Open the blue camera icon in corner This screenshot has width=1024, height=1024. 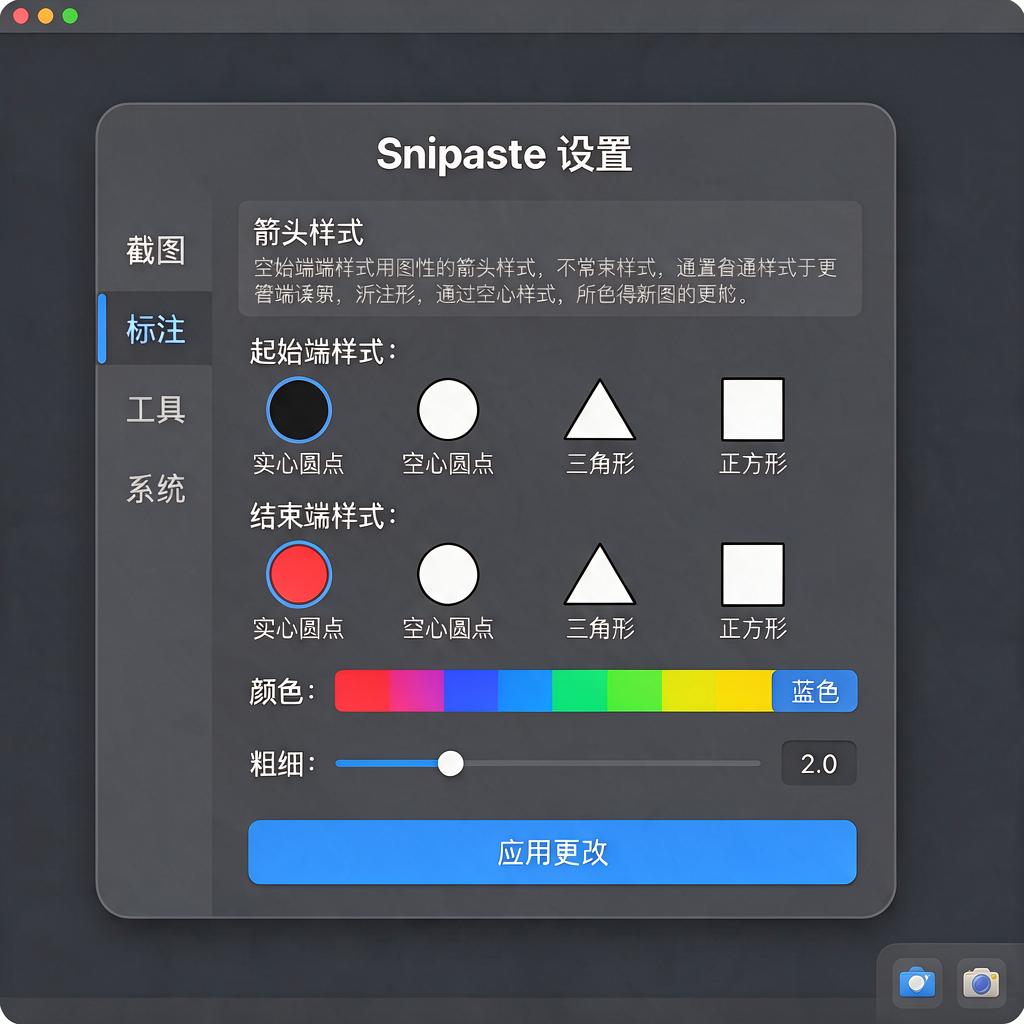pos(917,983)
